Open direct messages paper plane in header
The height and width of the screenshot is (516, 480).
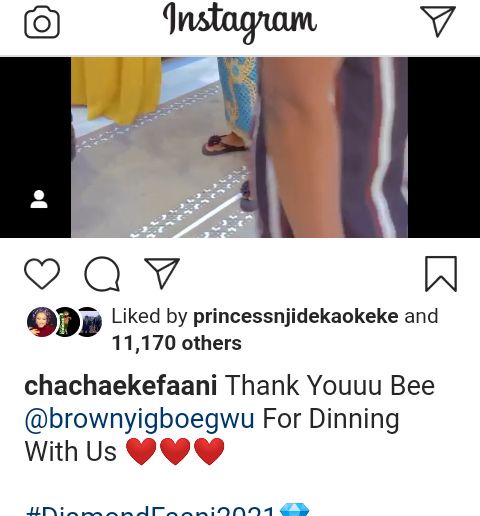[x=438, y=21]
